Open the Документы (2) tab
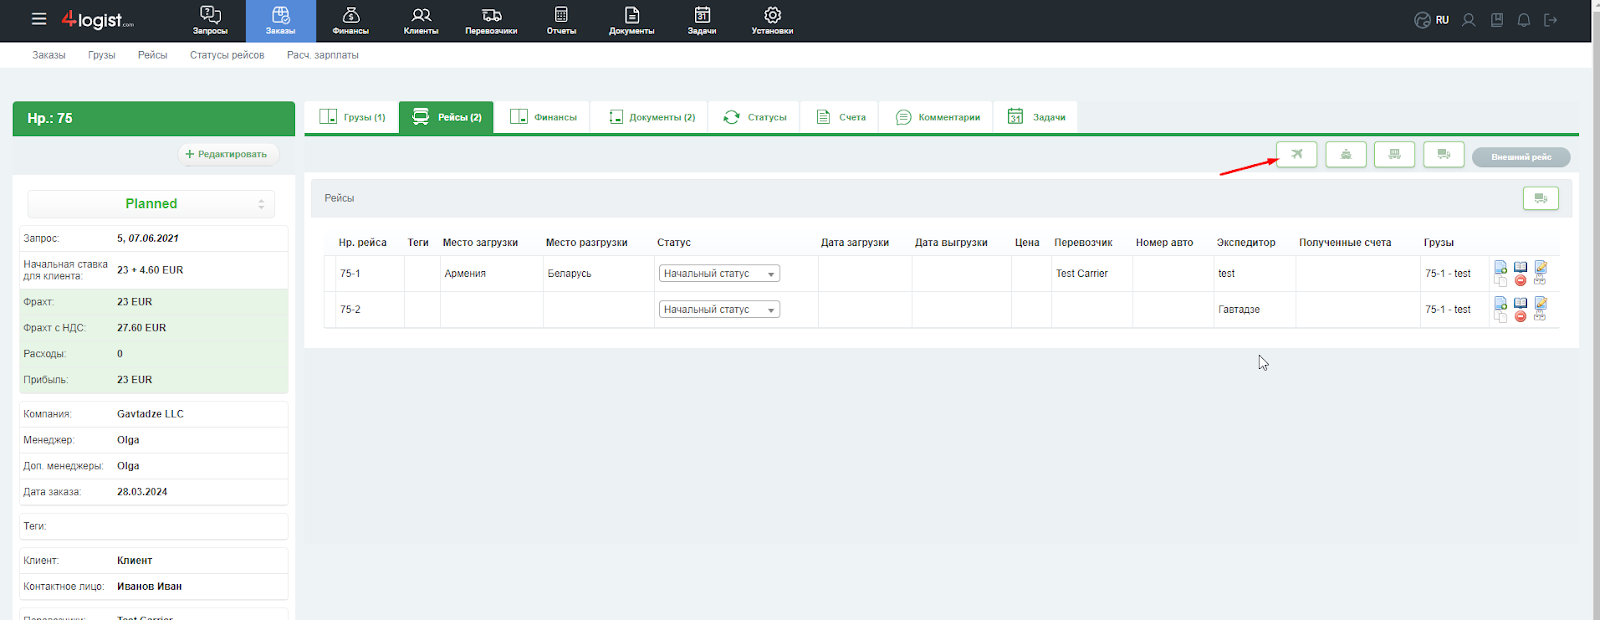1600x620 pixels. [x=652, y=117]
